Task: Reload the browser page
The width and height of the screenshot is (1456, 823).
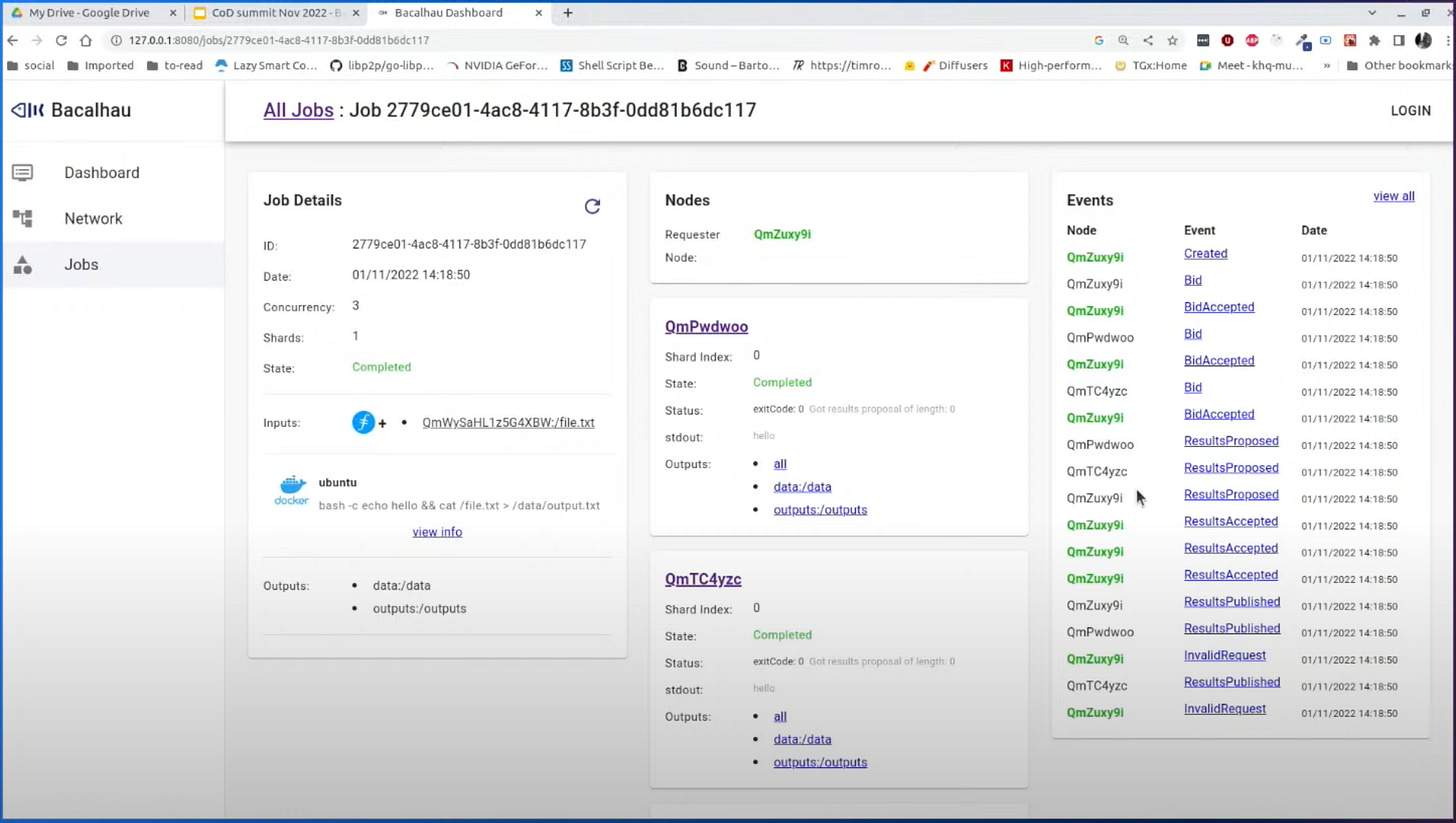Action: point(61,40)
